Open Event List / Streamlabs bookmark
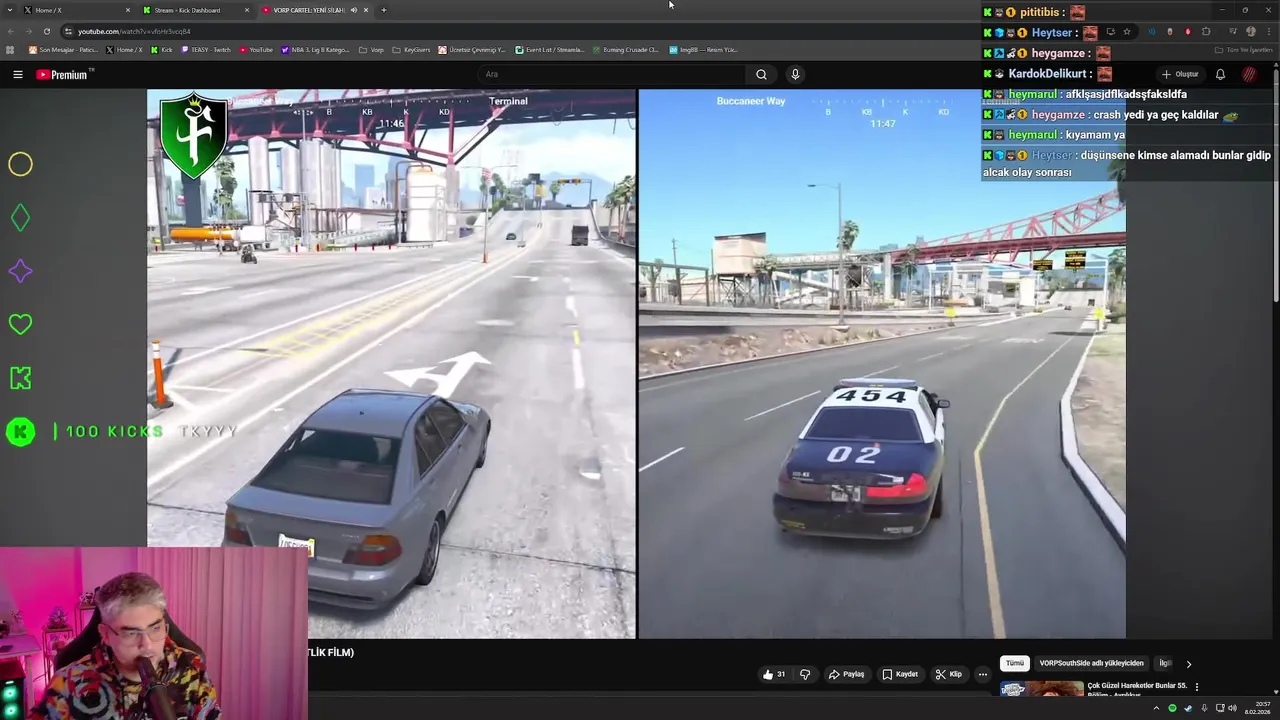Viewport: 1280px width, 720px height. [x=550, y=49]
